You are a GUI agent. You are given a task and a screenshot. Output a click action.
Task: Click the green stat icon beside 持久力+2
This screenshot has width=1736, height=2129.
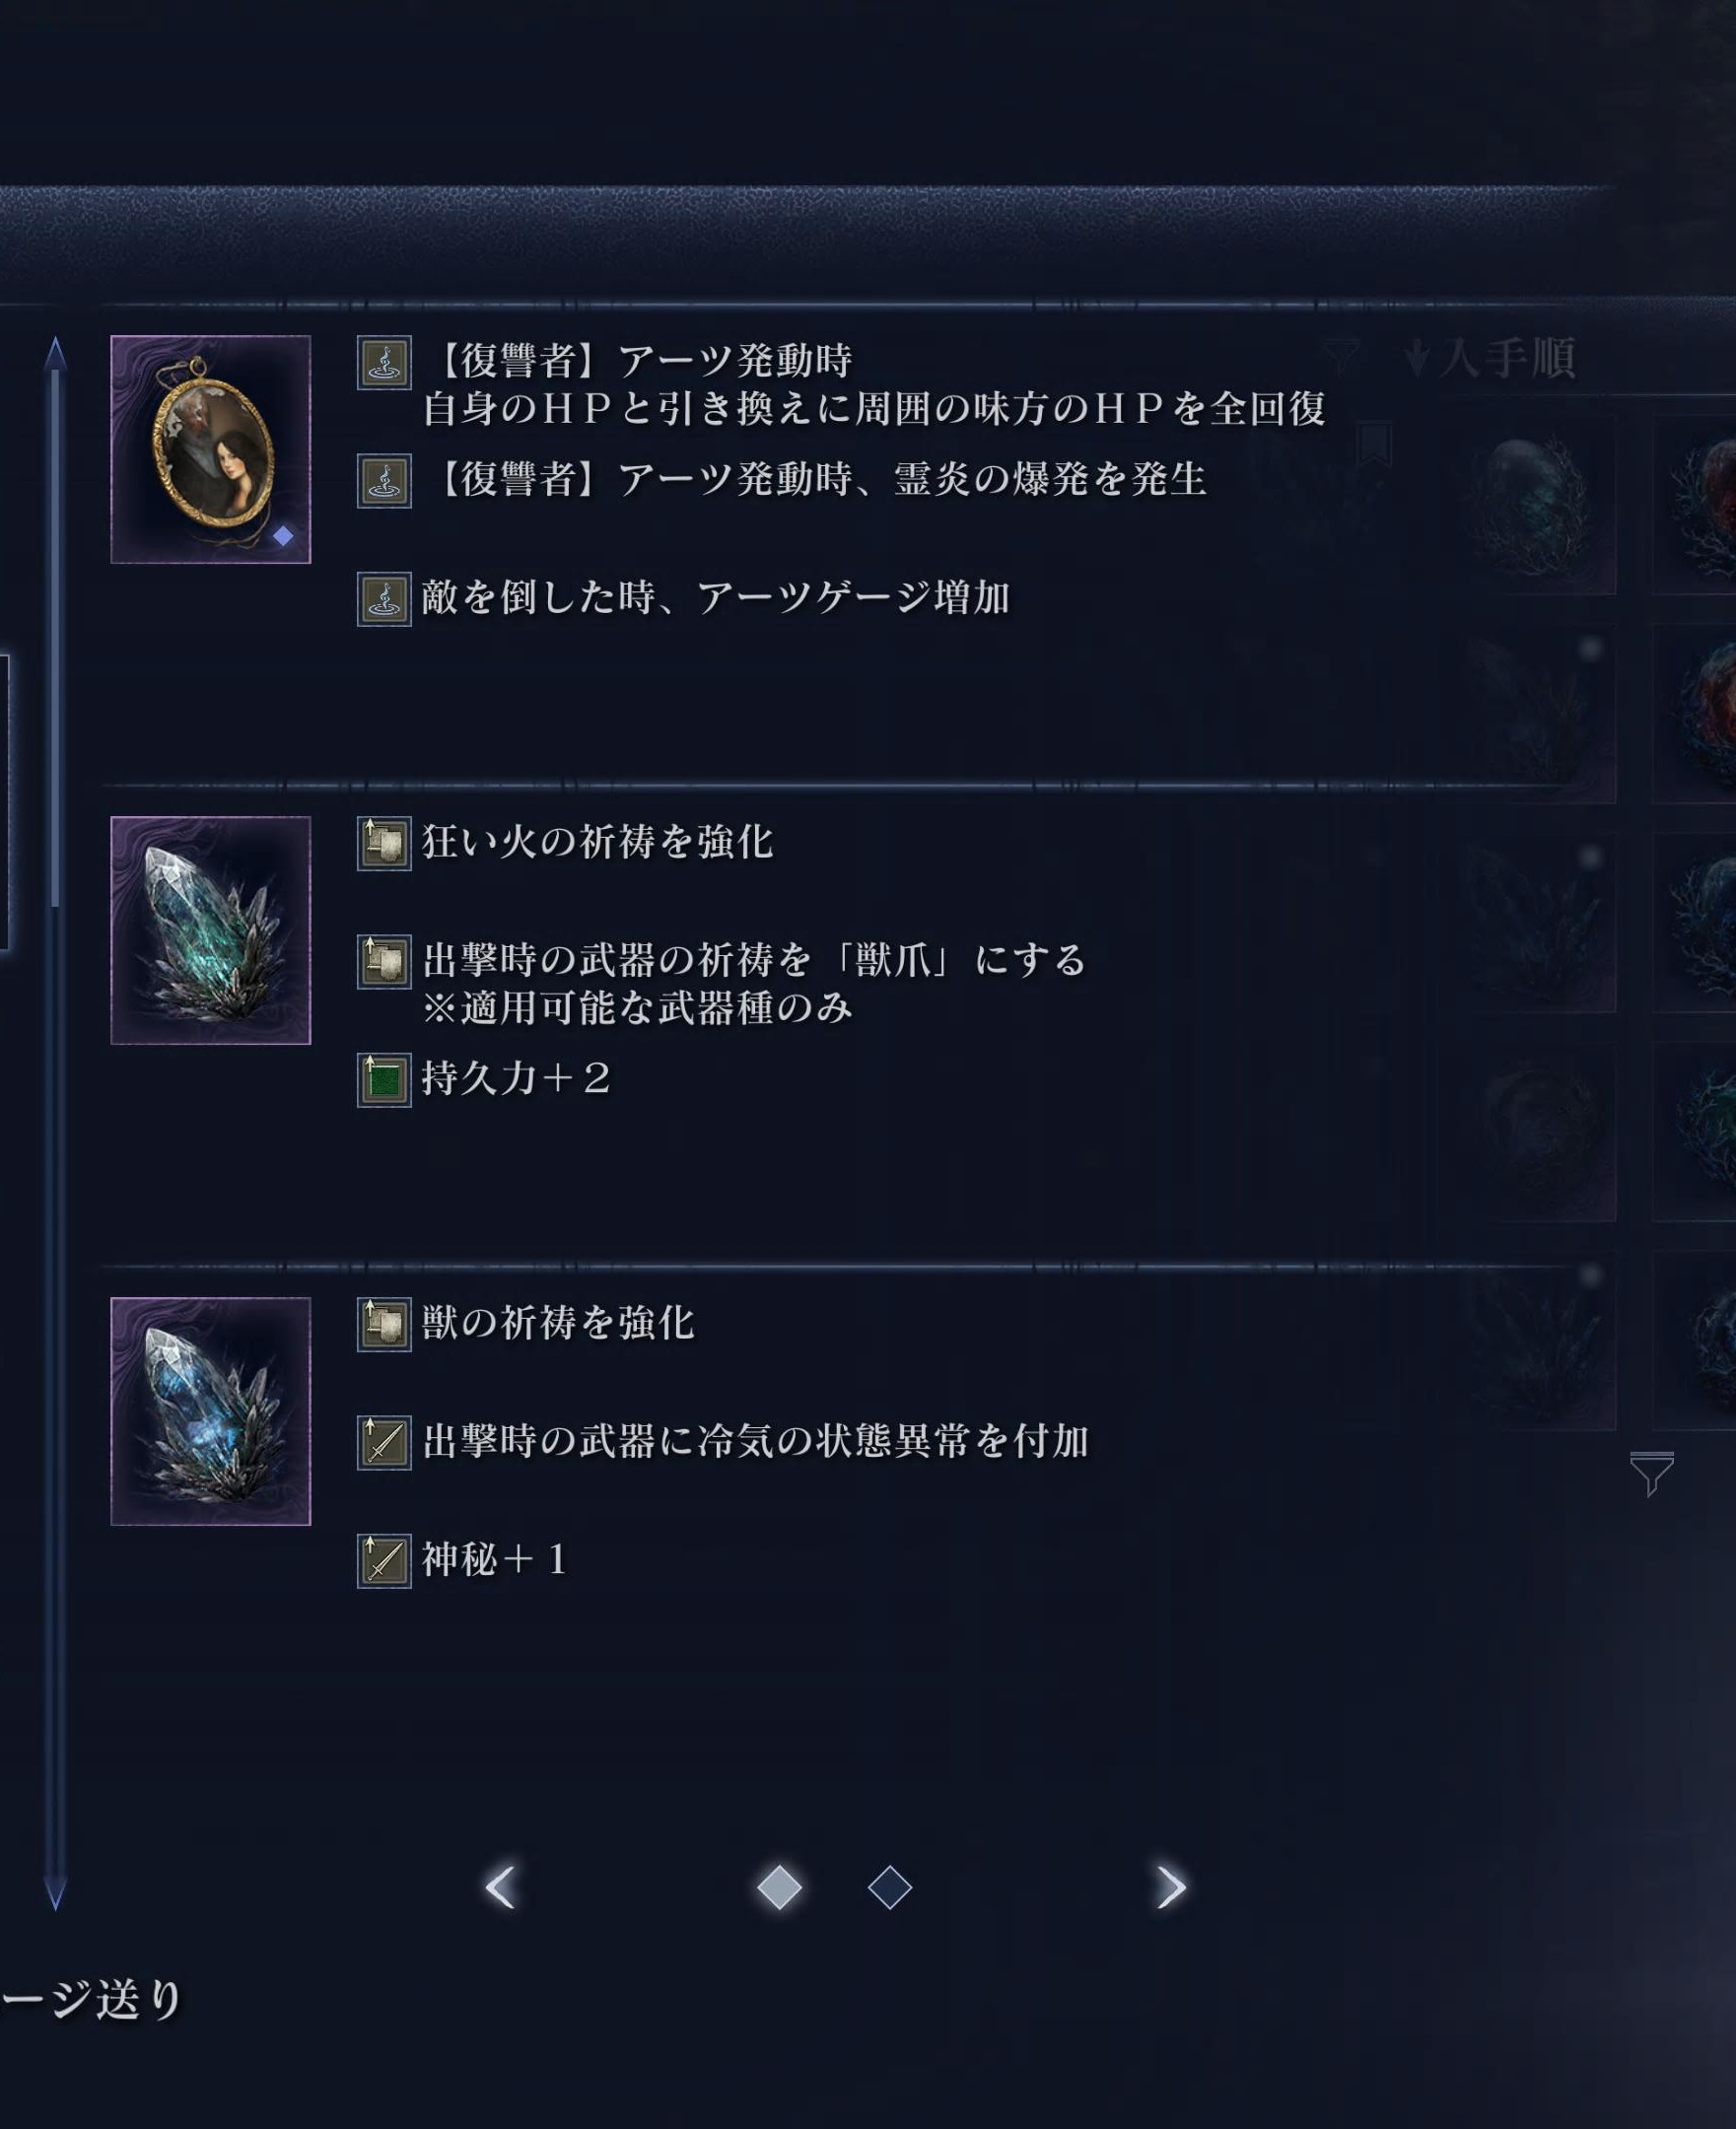point(384,1080)
